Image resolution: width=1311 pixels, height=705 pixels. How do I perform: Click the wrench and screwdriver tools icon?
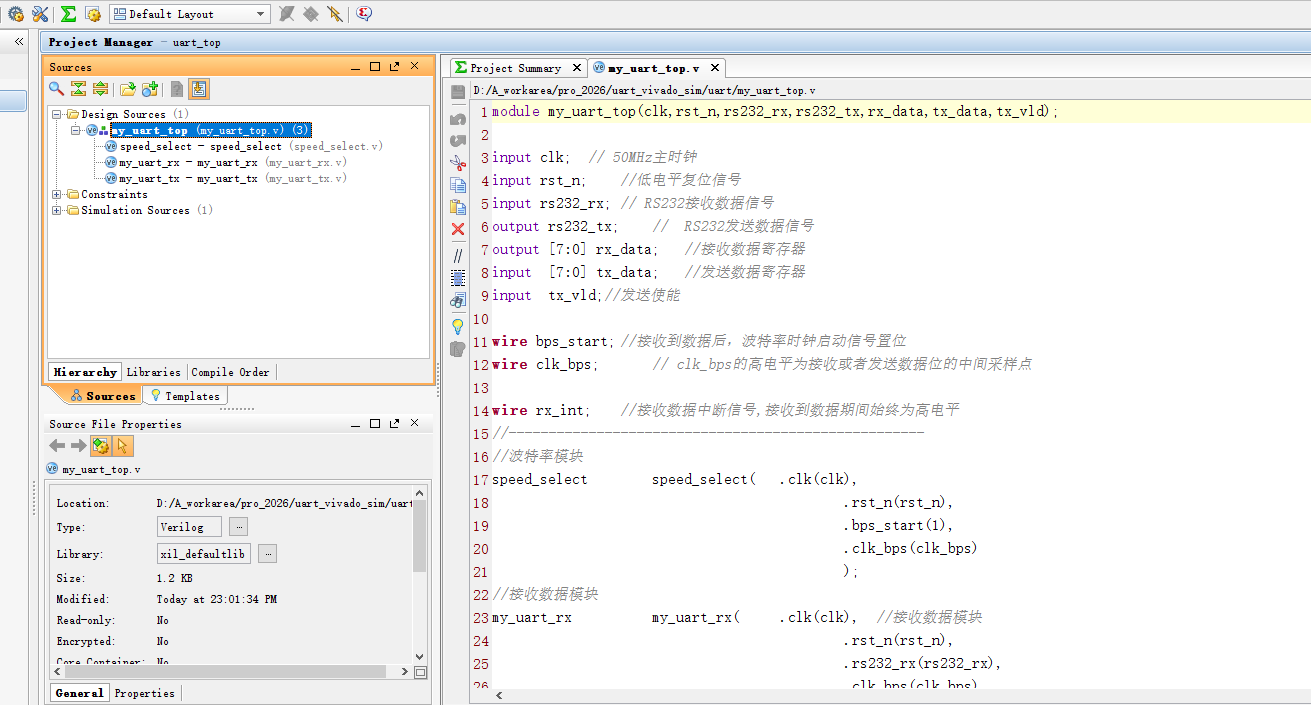(40, 14)
